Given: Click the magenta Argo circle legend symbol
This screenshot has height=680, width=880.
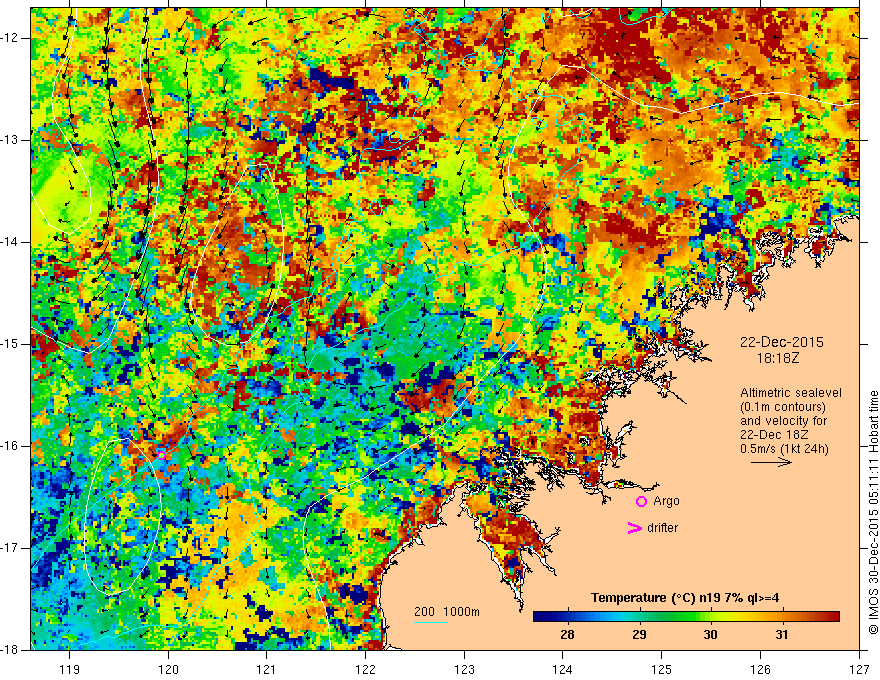Looking at the screenshot, I should (x=641, y=501).
